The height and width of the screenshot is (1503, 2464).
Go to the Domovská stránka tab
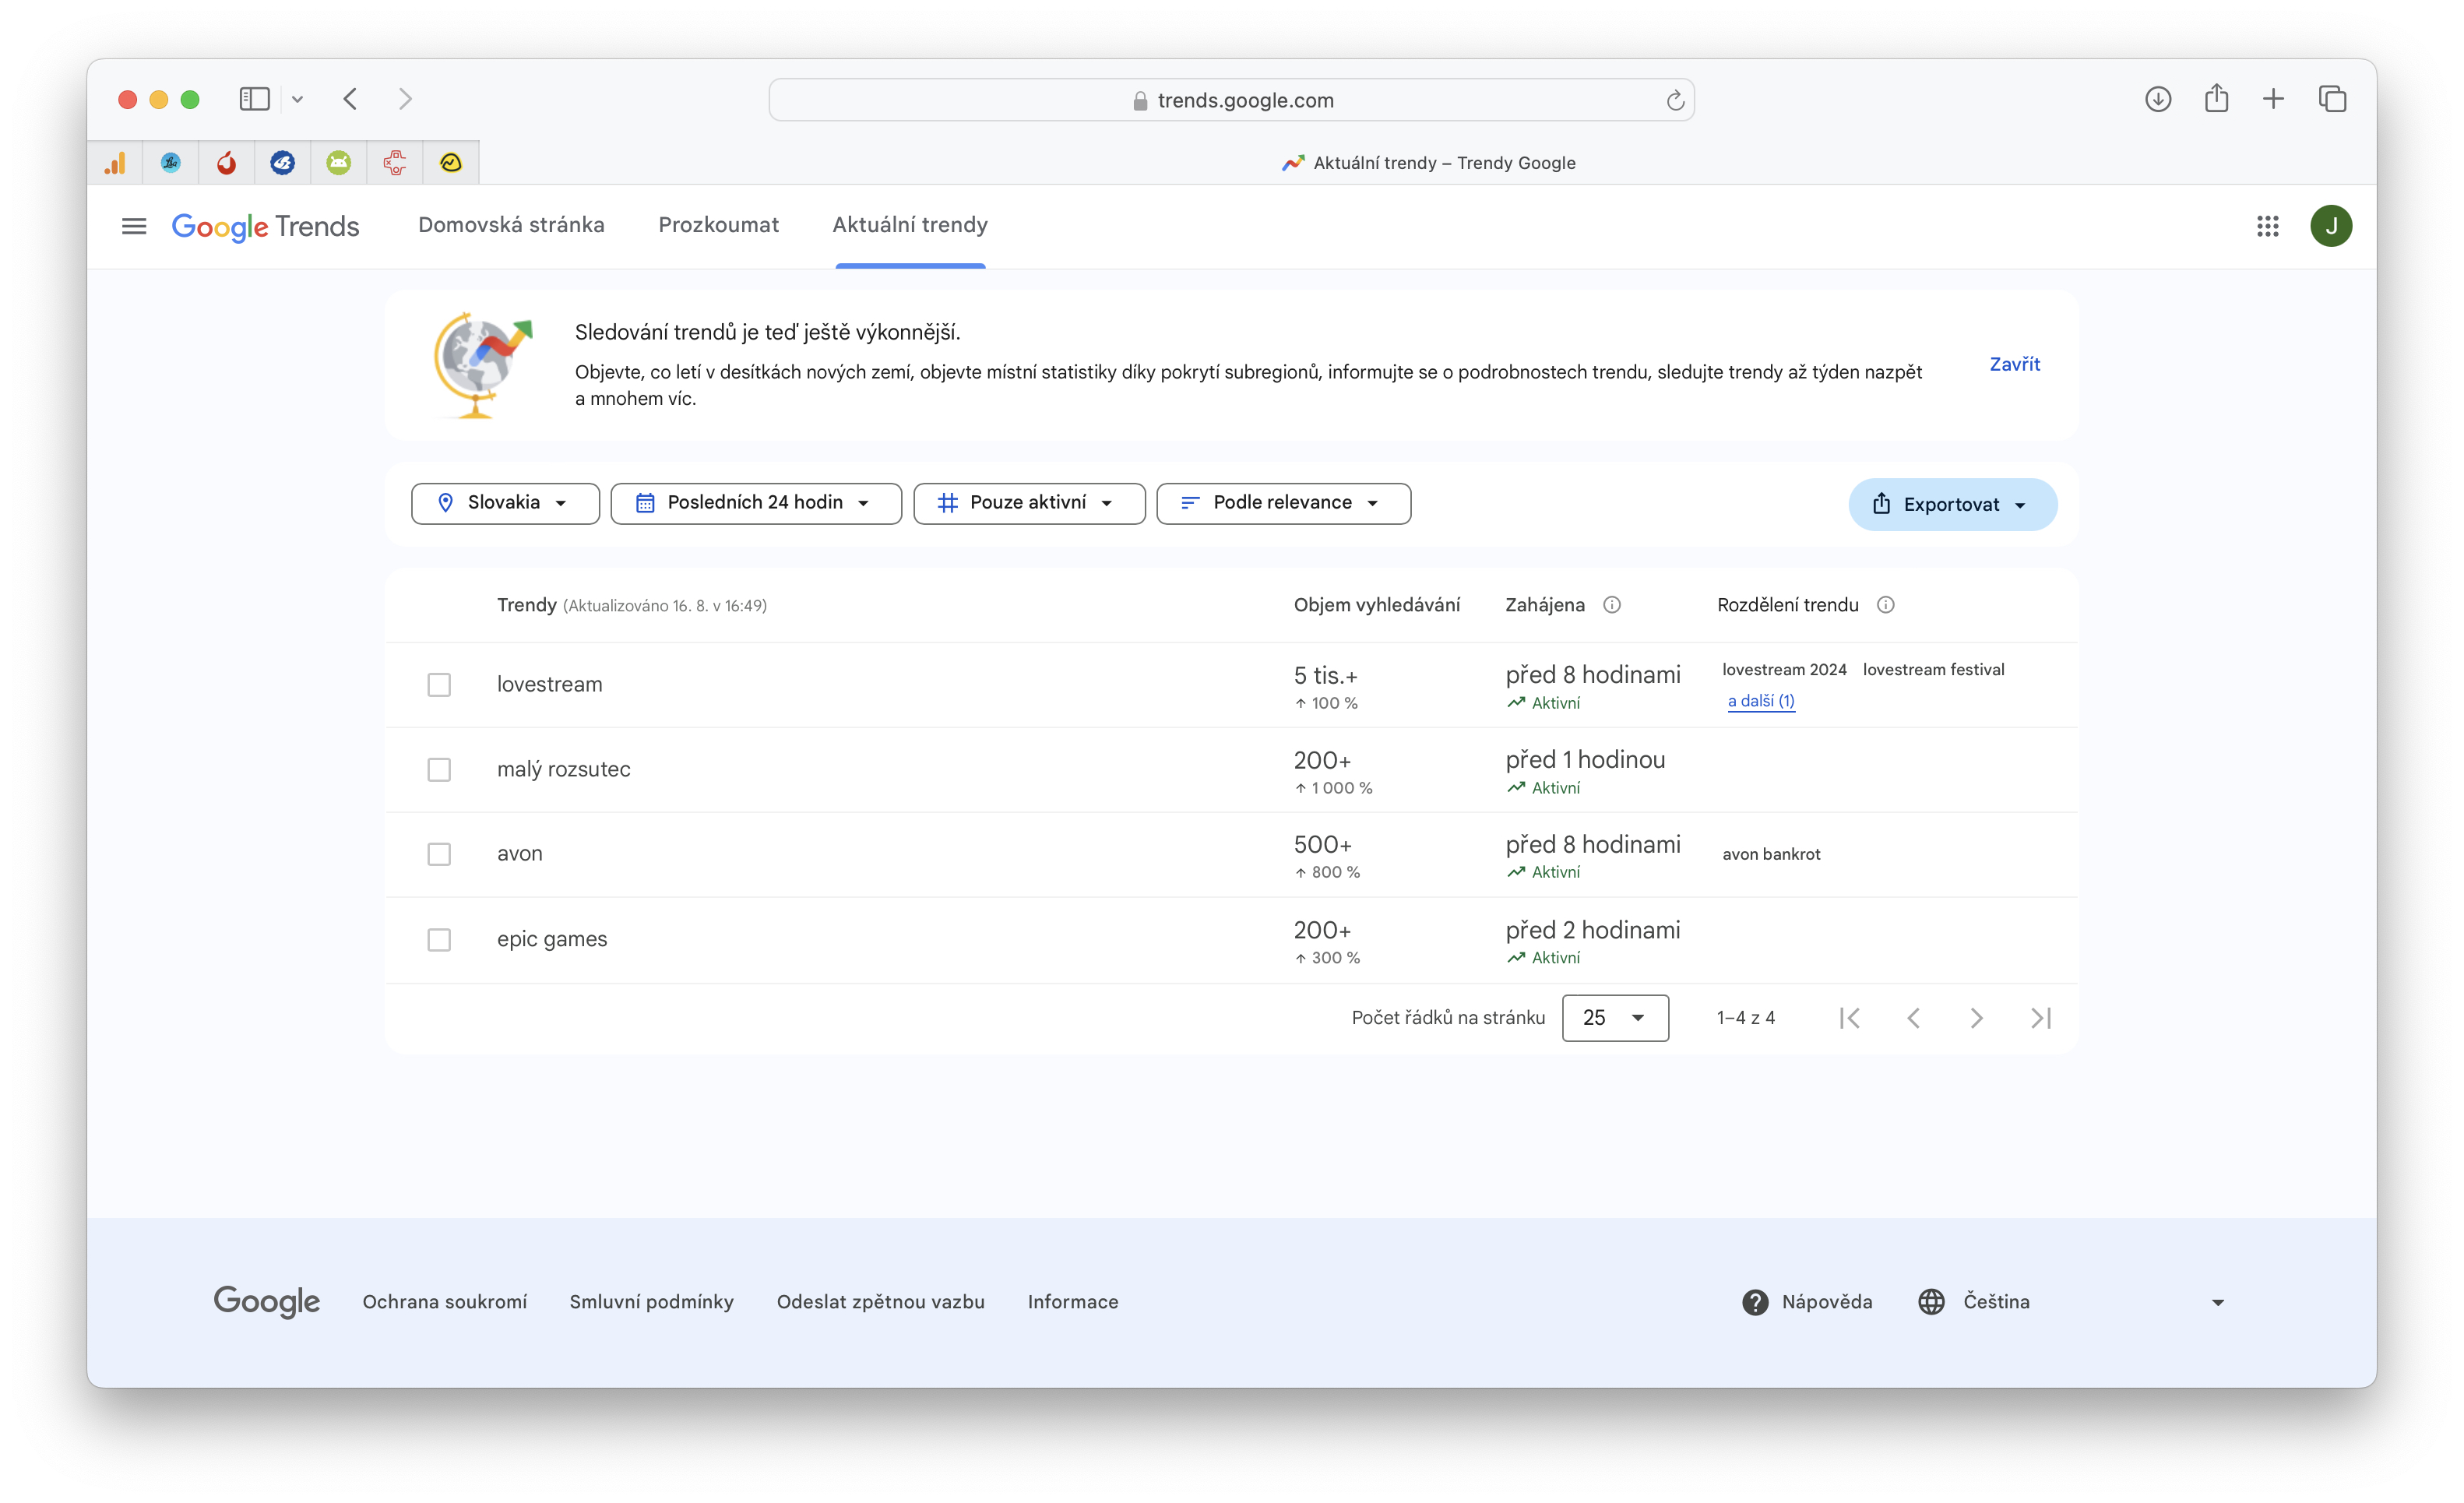[511, 225]
